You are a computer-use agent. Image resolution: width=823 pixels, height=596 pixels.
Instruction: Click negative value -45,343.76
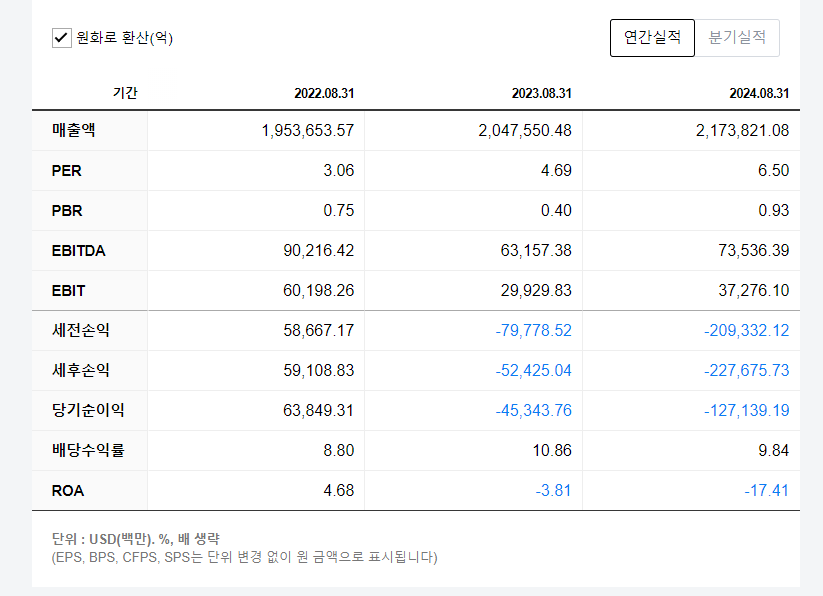click(x=533, y=410)
